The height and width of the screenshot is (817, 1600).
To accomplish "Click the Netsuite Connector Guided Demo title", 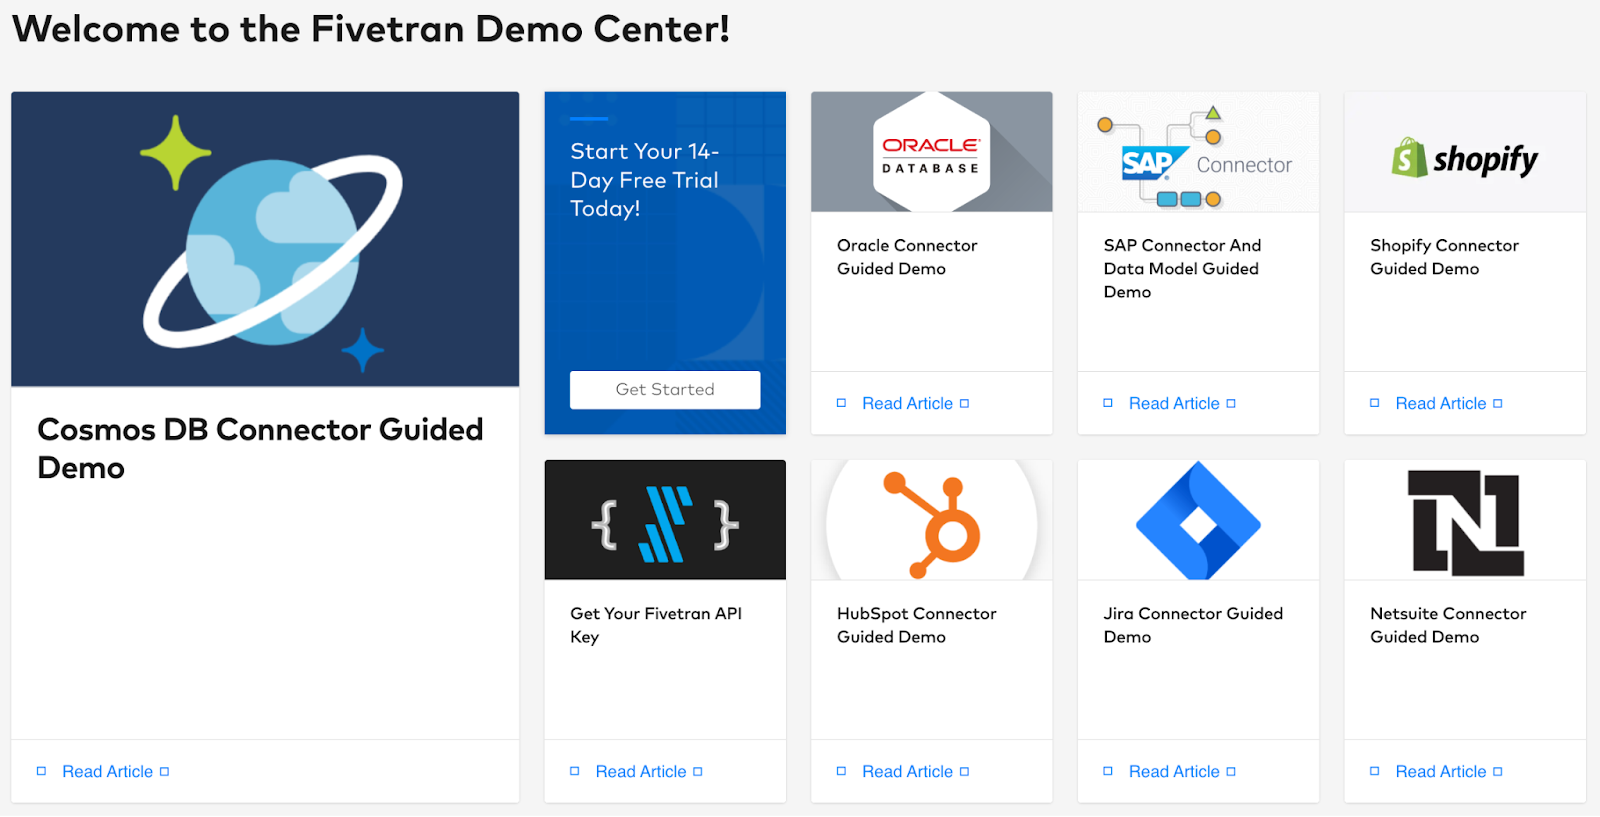I will 1448,625.
